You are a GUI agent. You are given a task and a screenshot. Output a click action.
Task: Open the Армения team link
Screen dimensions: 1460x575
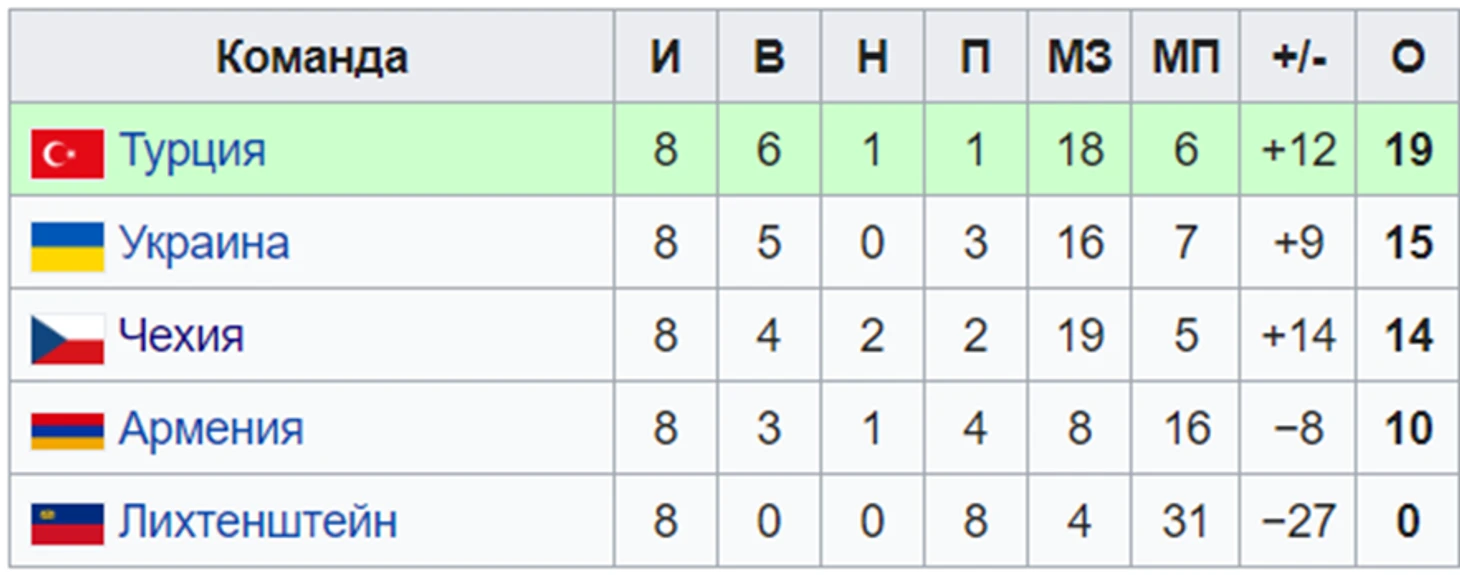tap(210, 429)
